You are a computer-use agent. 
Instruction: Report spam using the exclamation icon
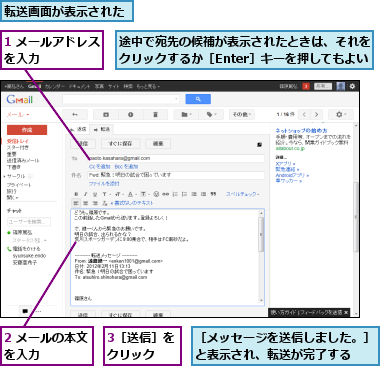tap(131, 115)
